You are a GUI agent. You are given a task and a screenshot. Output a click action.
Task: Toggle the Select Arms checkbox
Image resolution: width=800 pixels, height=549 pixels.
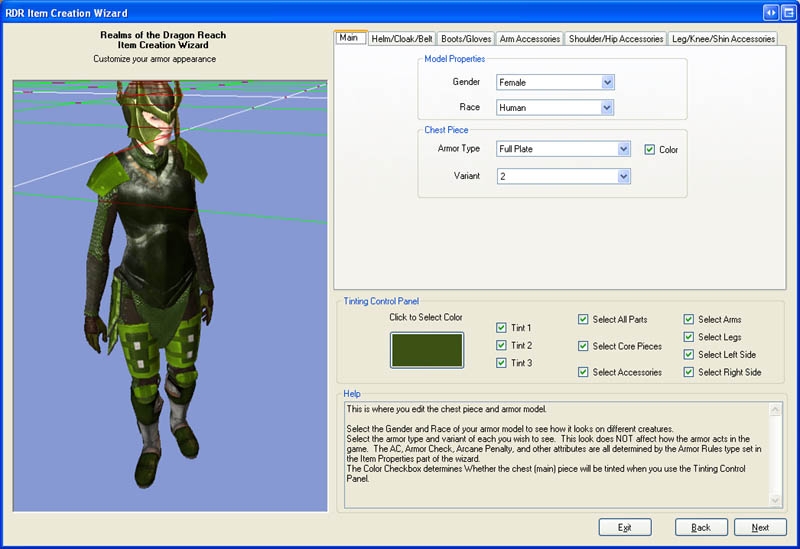pos(689,320)
